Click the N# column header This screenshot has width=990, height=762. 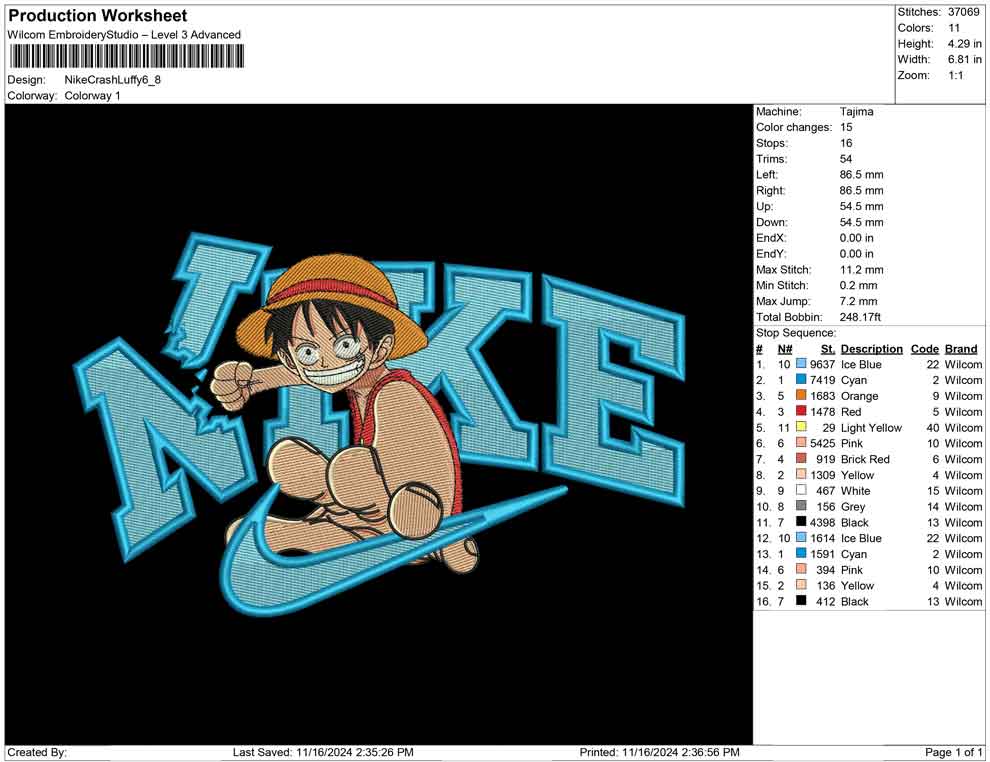[x=785, y=348]
